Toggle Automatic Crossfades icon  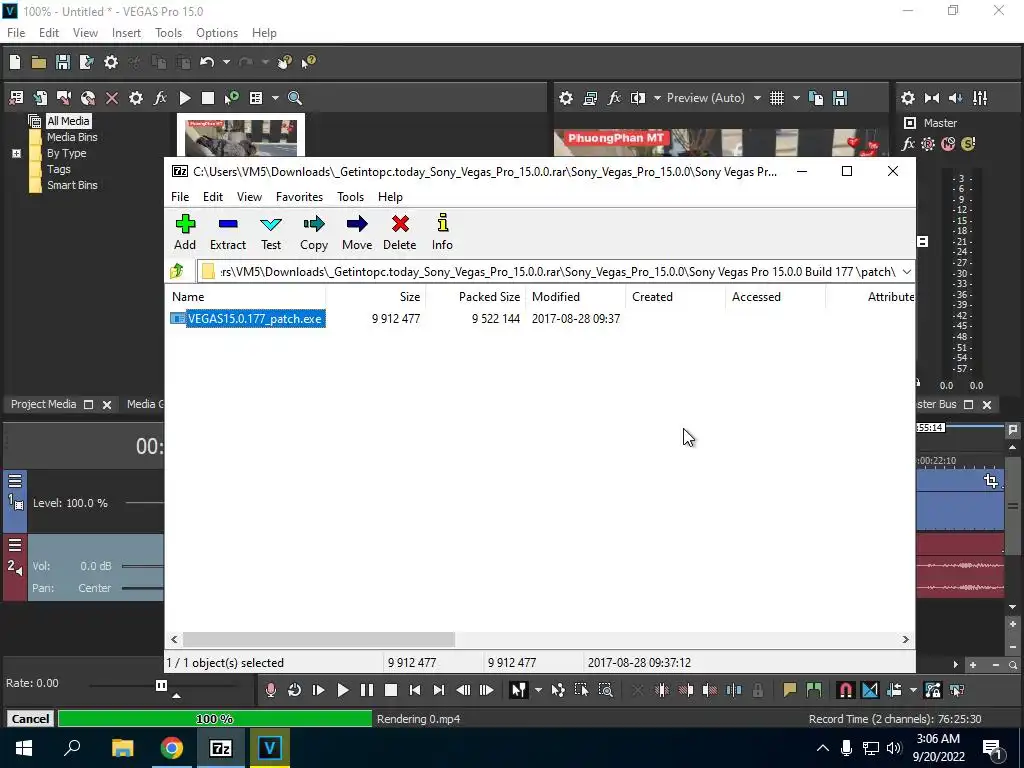pos(869,690)
